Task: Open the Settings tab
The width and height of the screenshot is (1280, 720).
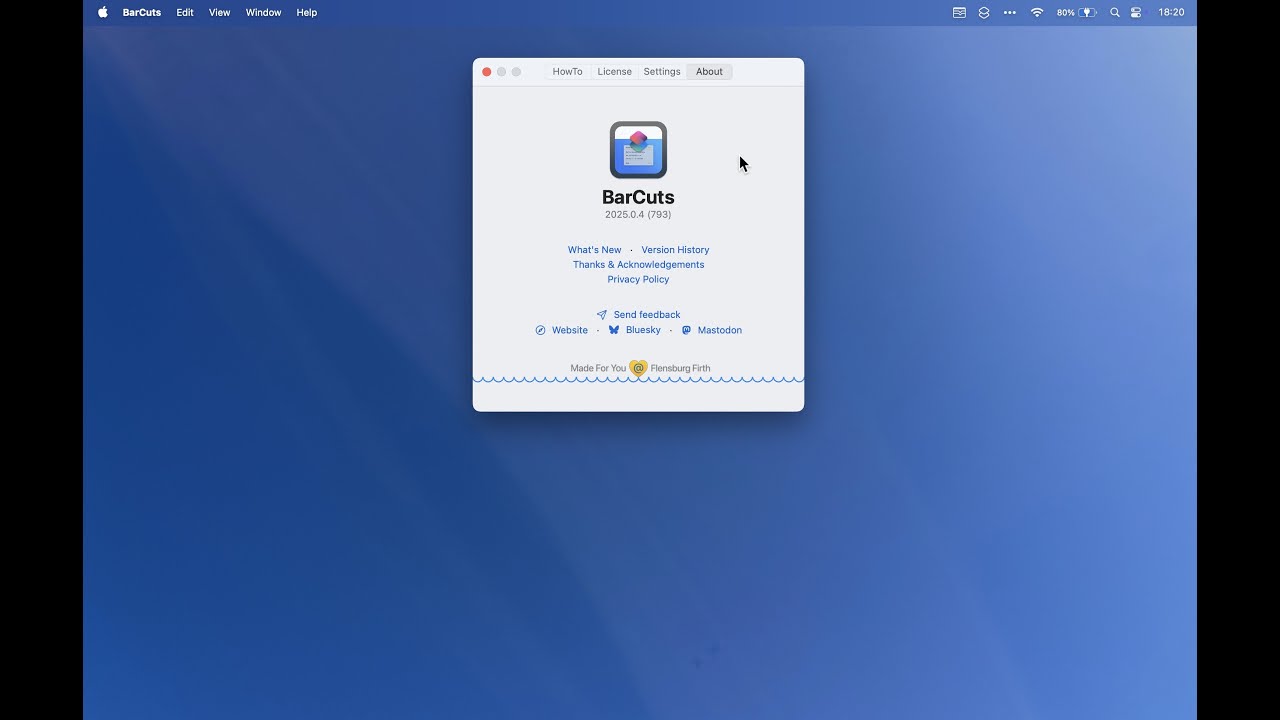Action: [661, 72]
